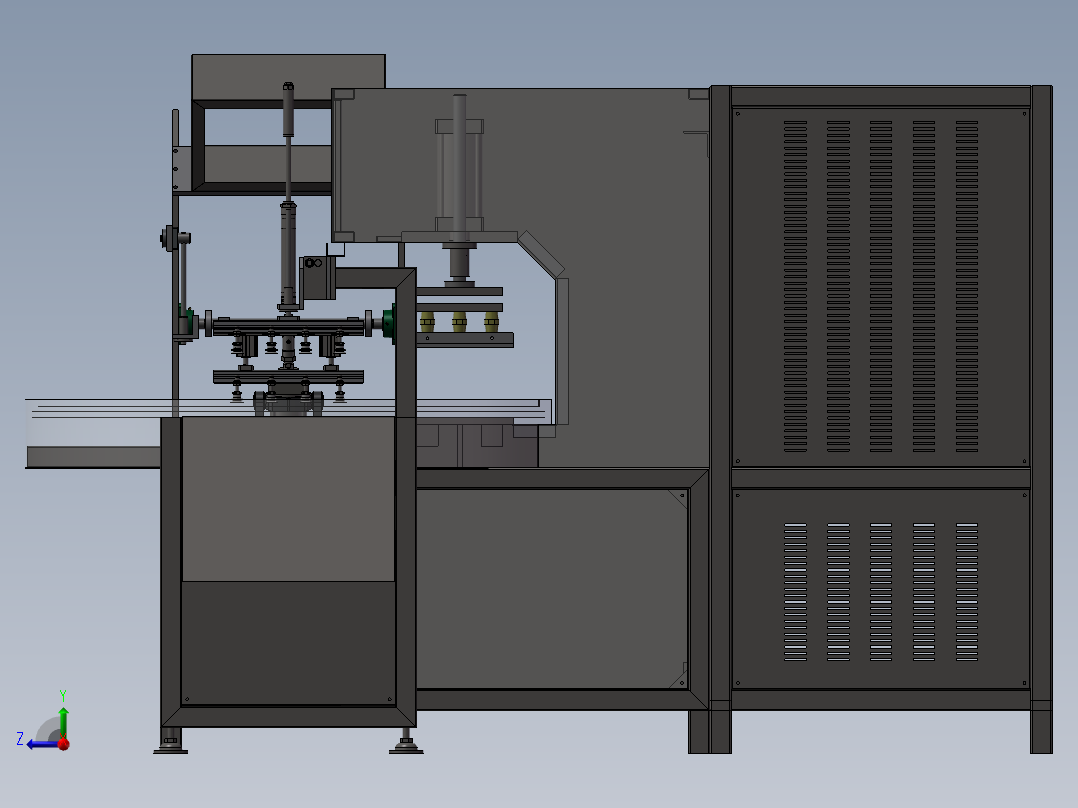
Task: Select the green bearing on the shaft's right end
Action: point(388,323)
